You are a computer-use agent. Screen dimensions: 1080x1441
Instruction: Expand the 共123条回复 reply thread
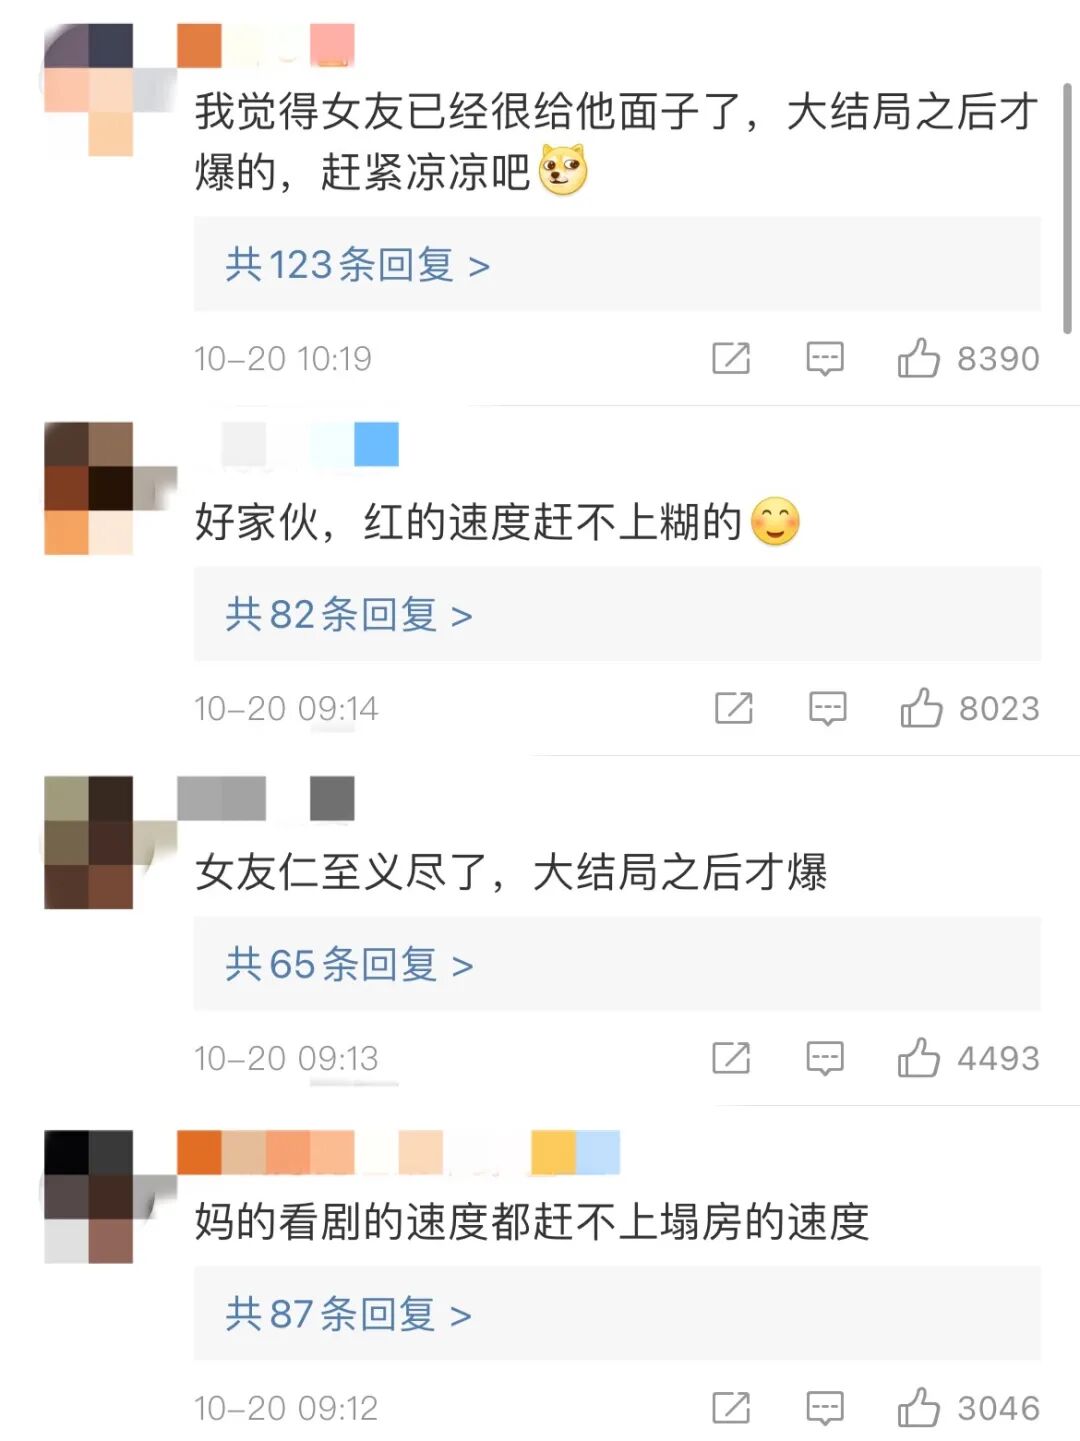pyautogui.click(x=617, y=264)
